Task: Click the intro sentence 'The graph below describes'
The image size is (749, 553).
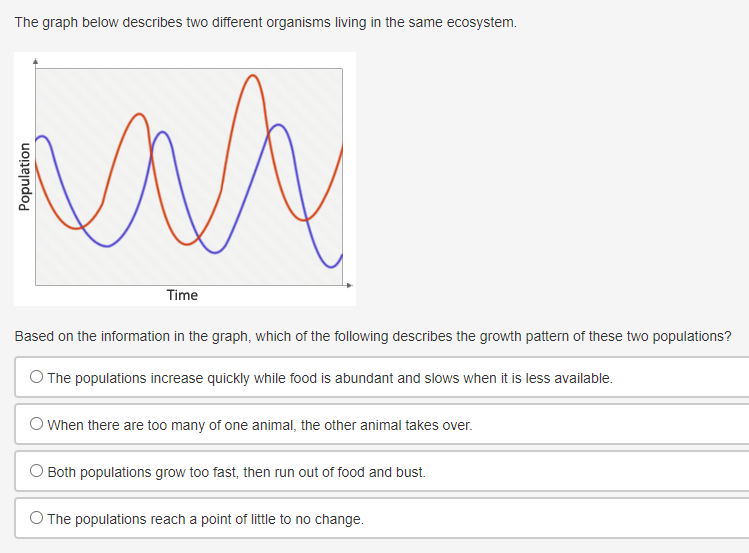Action: [266, 22]
